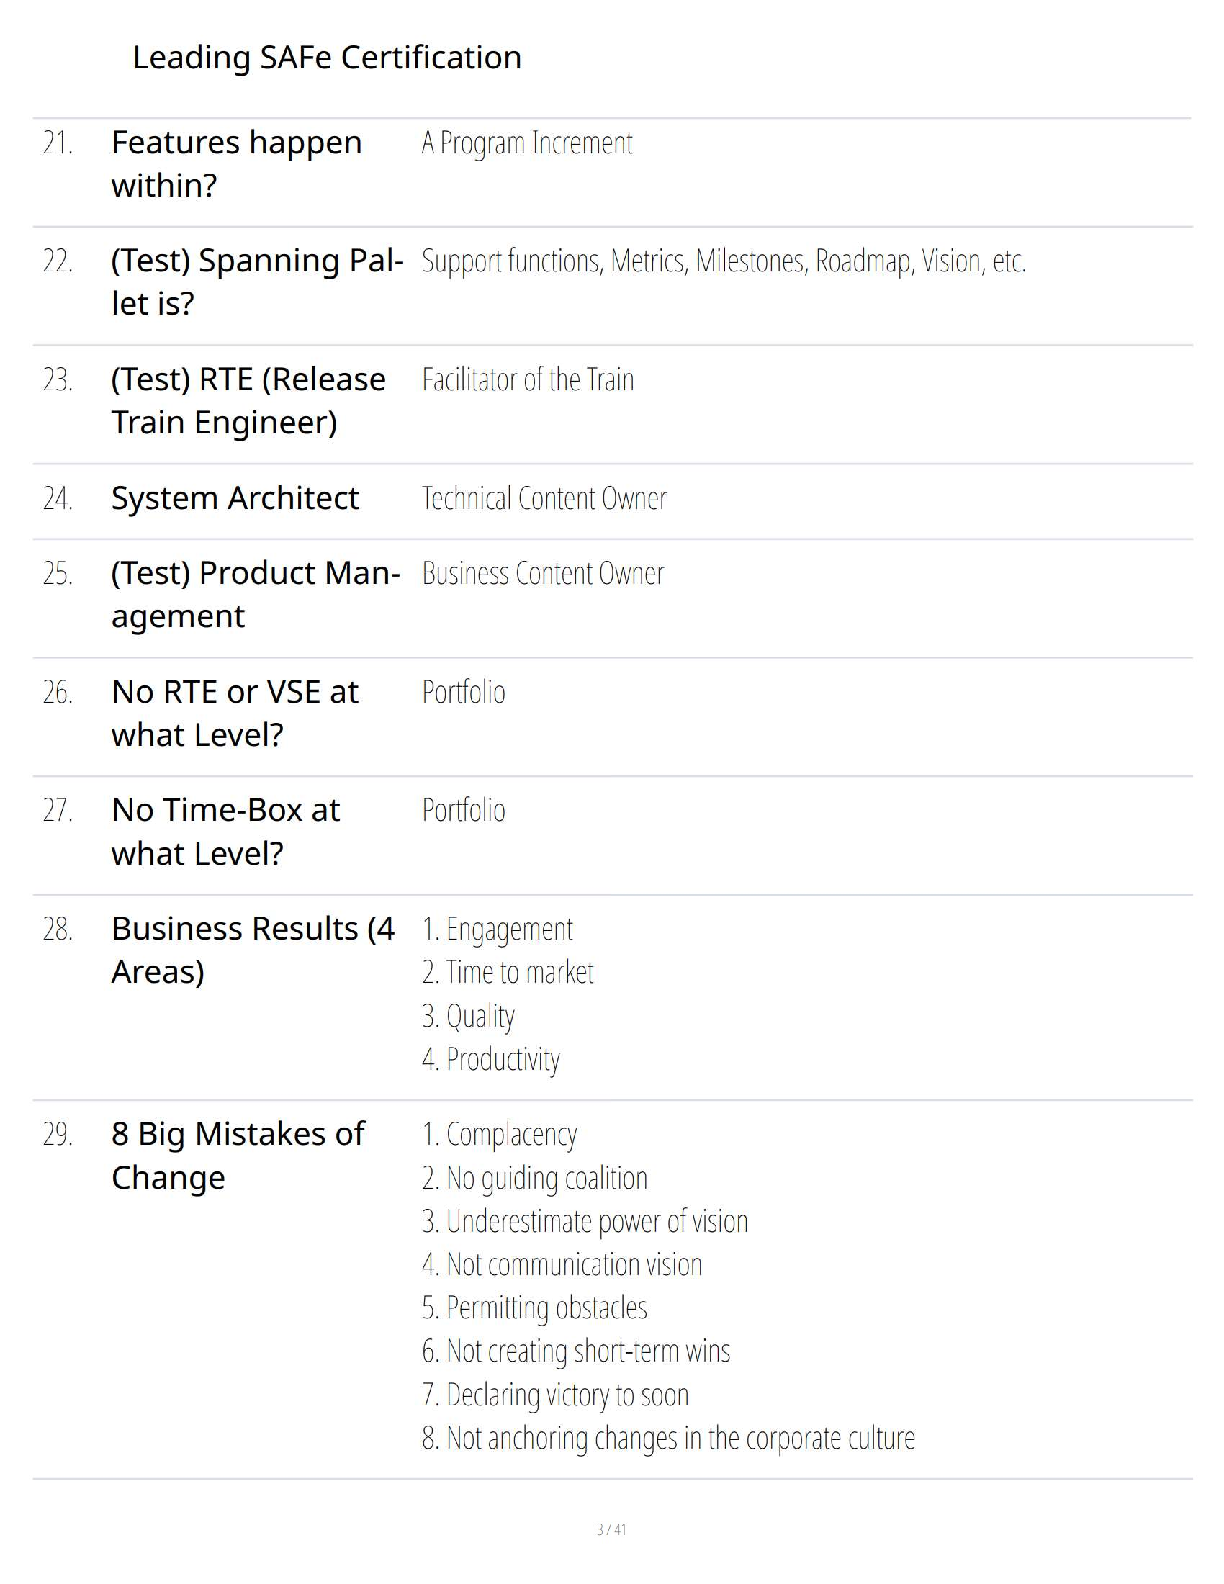This screenshot has width=1224, height=1584.
Task: Click the "(Test) Product Management" term
Action: pos(255,594)
